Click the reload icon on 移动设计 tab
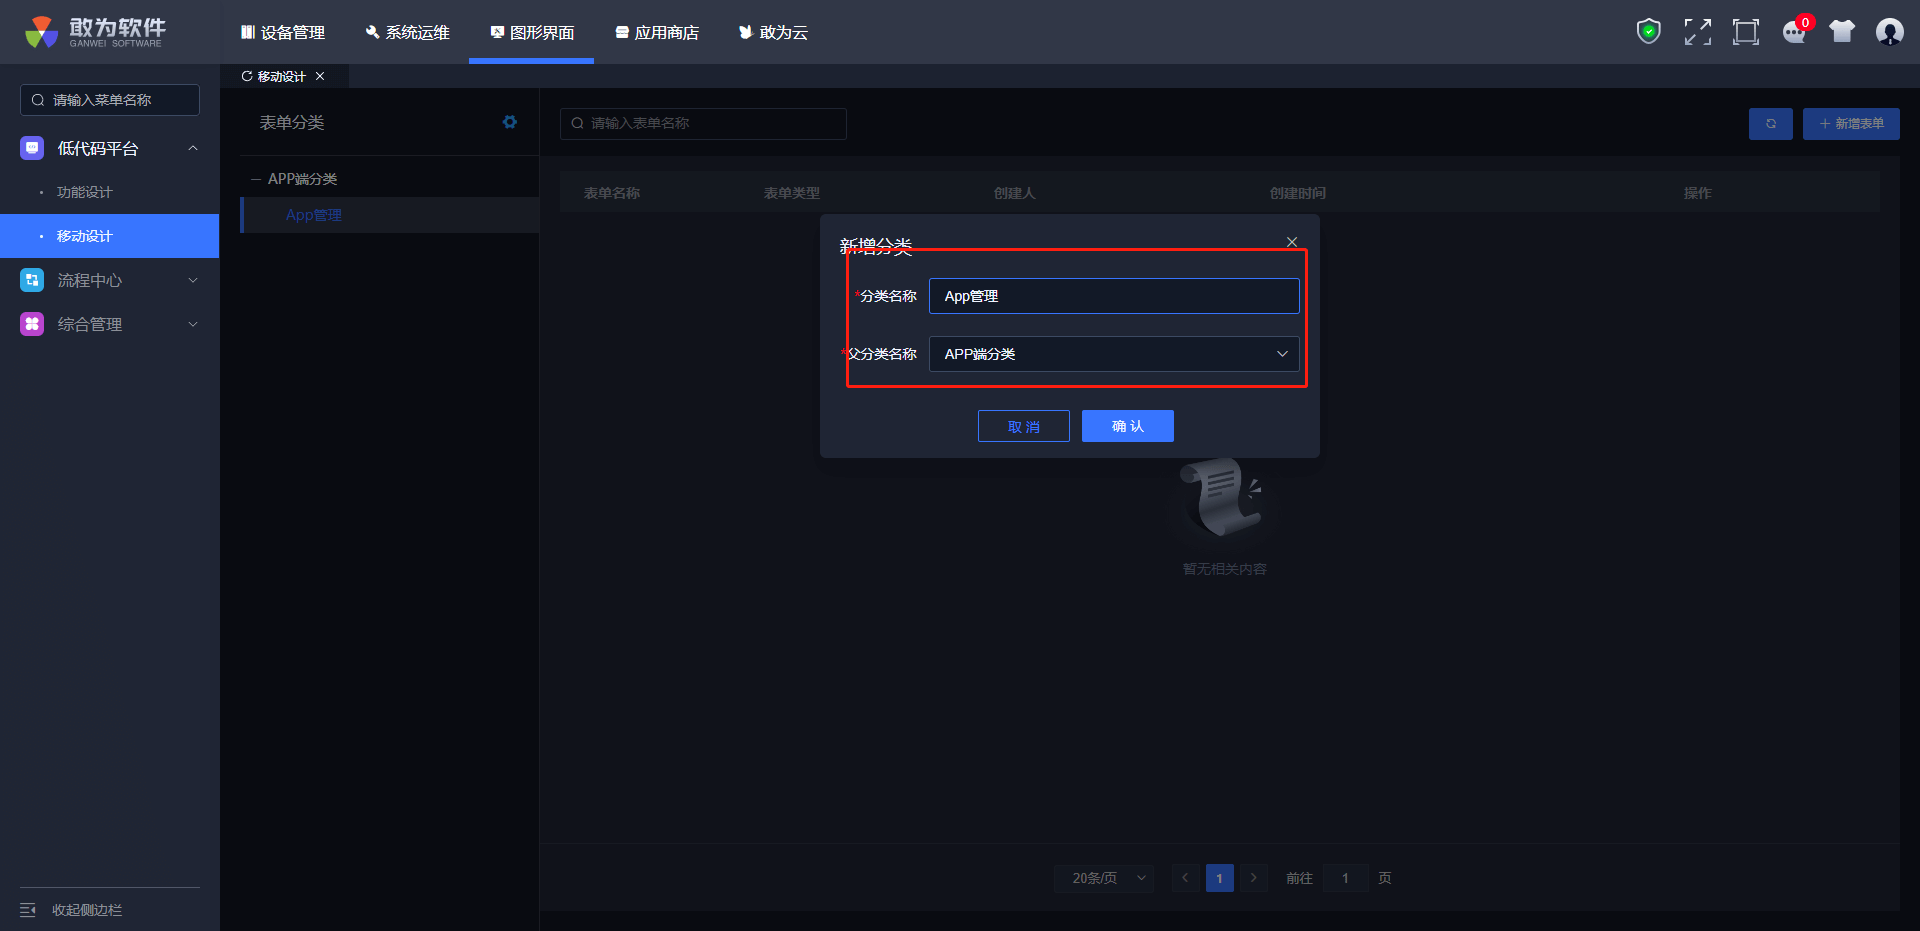This screenshot has width=1920, height=931. (x=247, y=76)
